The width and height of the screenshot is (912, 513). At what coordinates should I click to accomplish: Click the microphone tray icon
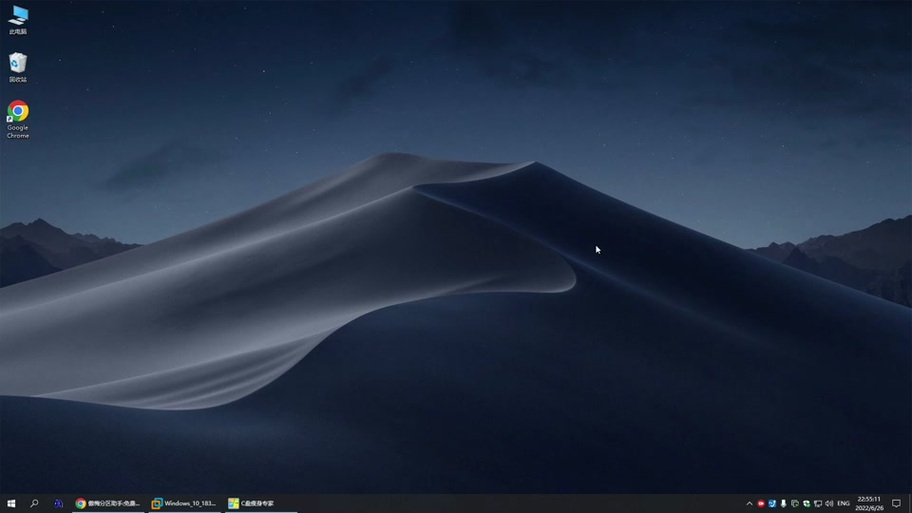pyautogui.click(x=783, y=503)
